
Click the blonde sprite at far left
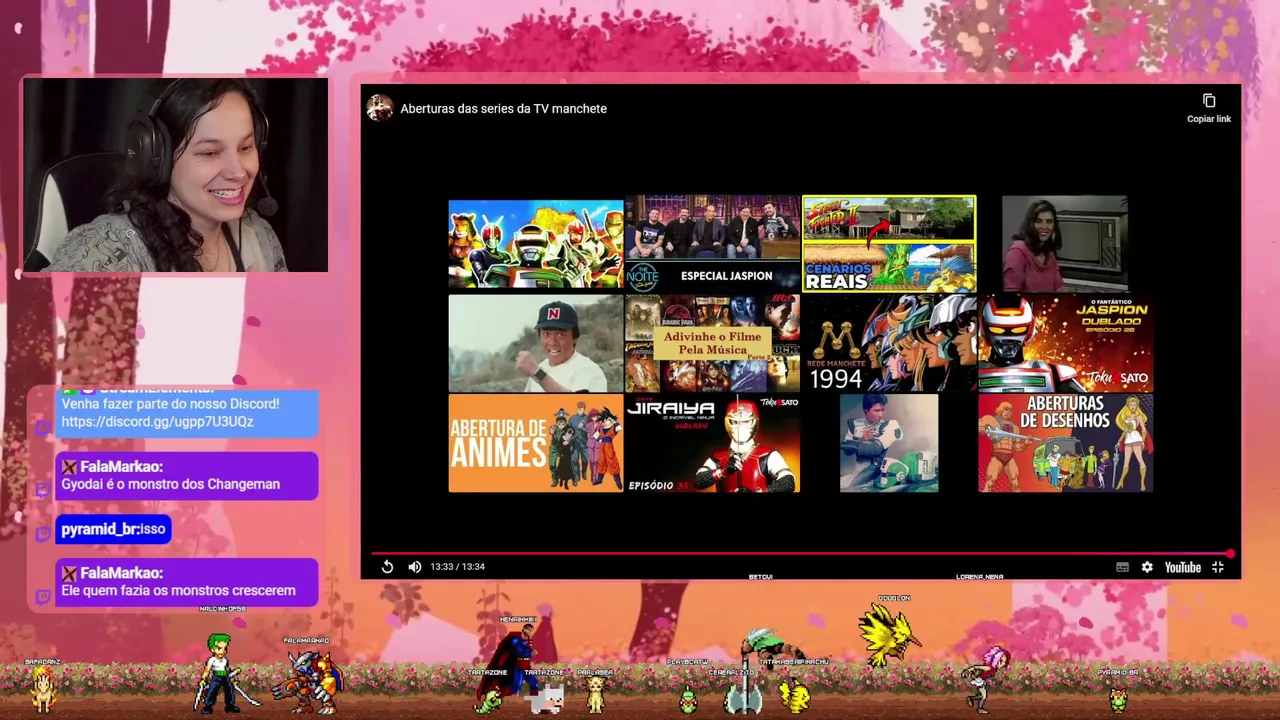pyautogui.click(x=43, y=689)
